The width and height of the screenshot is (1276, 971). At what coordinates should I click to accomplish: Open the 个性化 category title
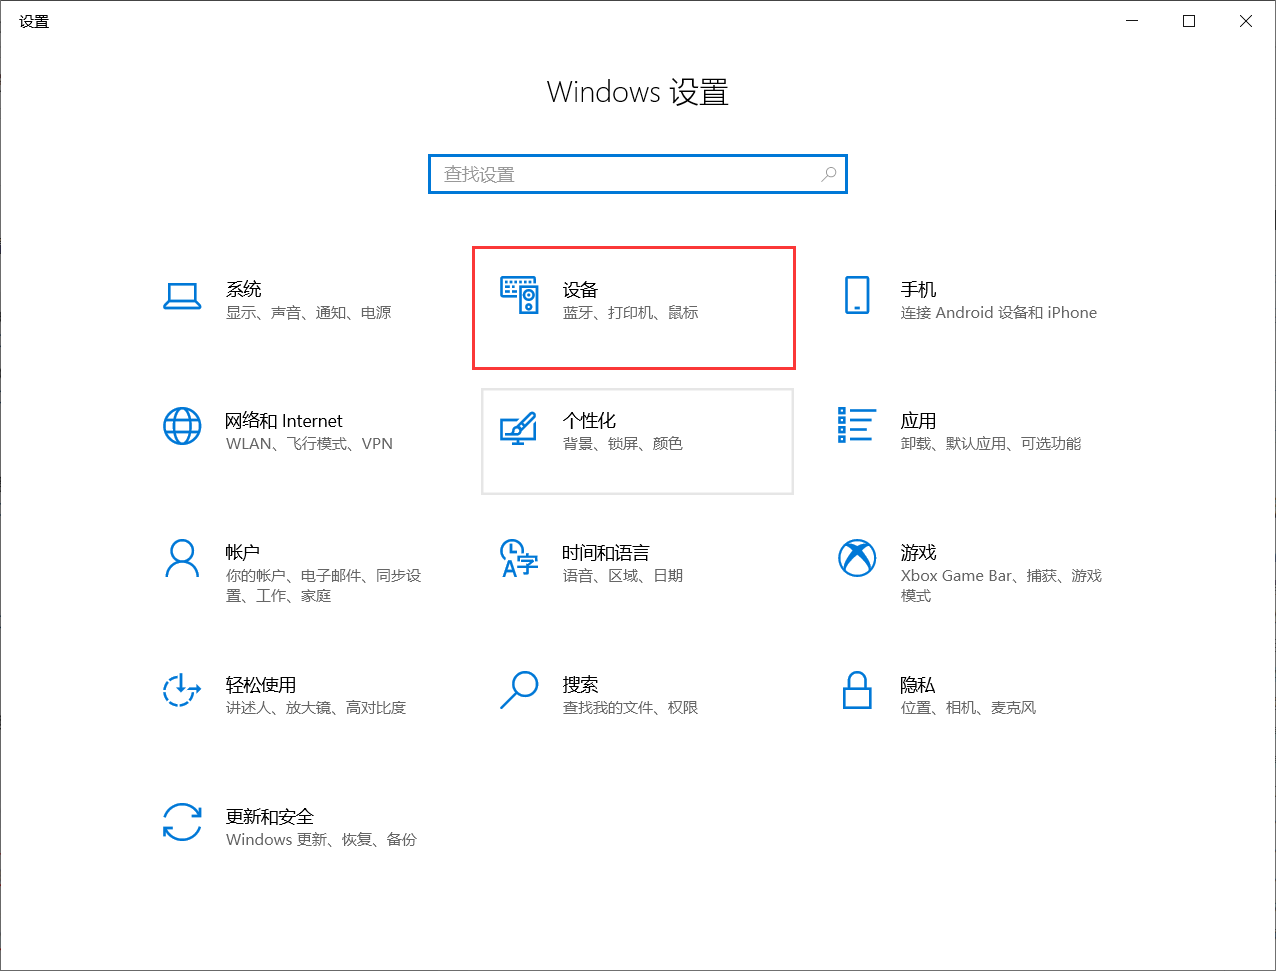590,421
